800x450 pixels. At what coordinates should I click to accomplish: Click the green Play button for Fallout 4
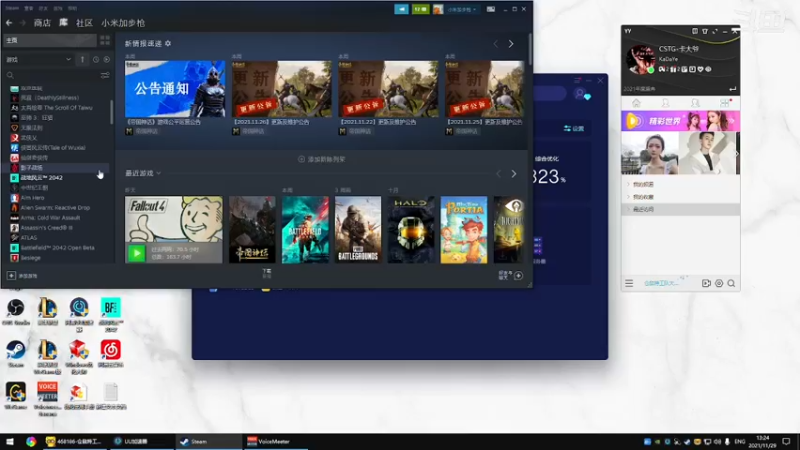(136, 253)
